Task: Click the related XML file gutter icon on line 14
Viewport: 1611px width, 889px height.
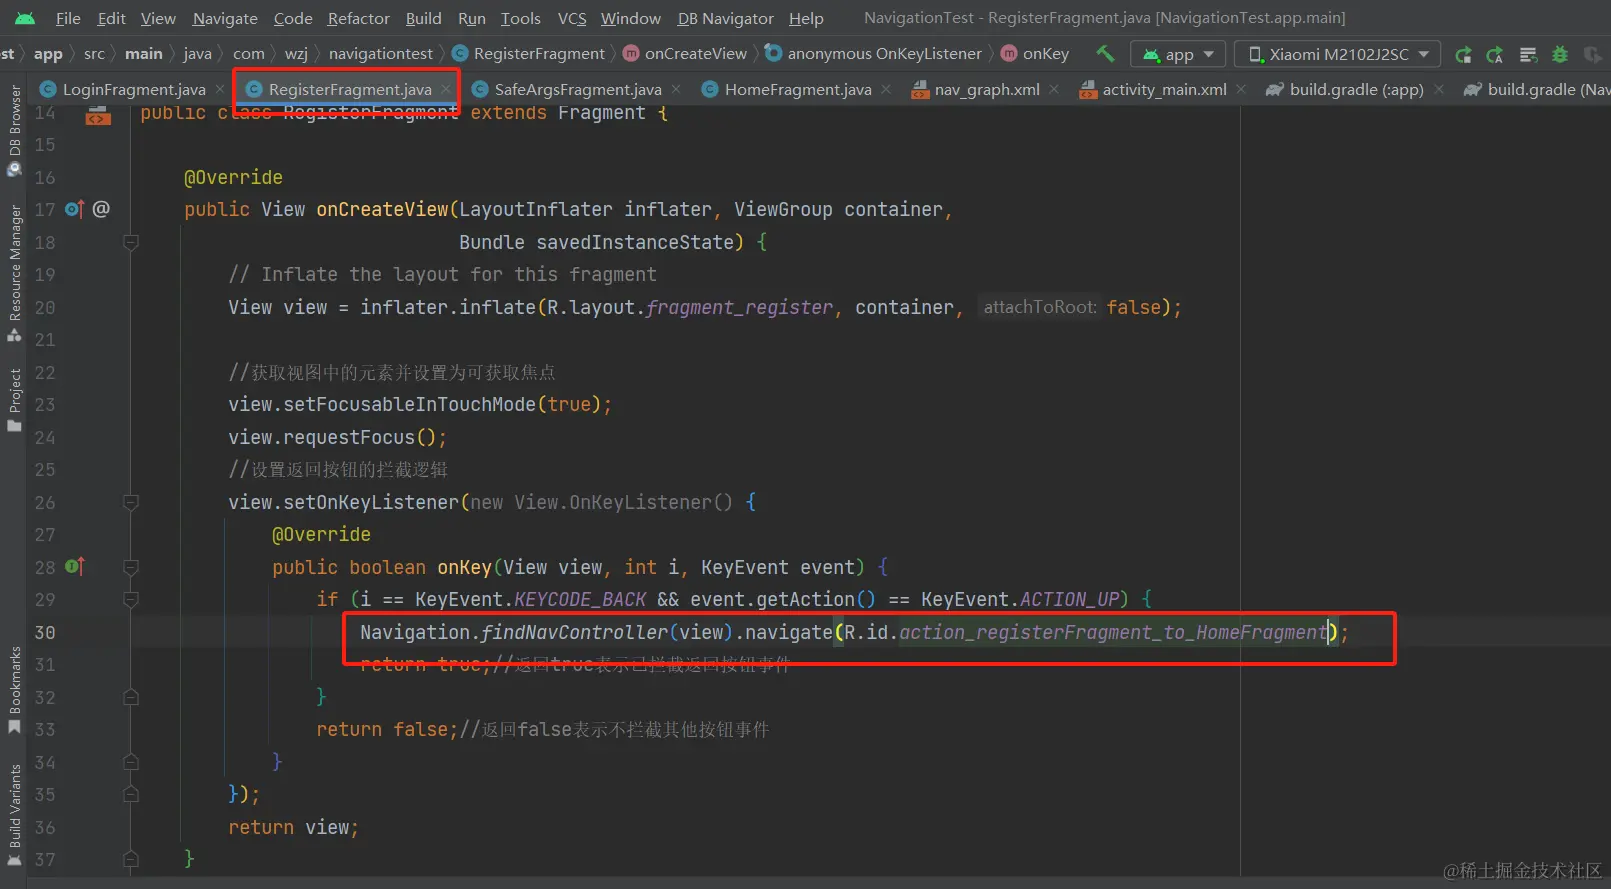Action: point(97,115)
